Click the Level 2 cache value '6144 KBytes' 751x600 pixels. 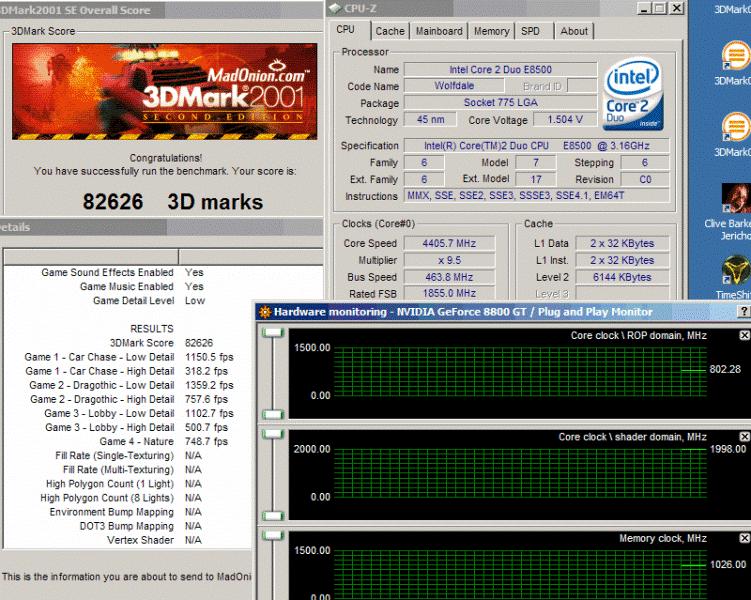pos(622,277)
